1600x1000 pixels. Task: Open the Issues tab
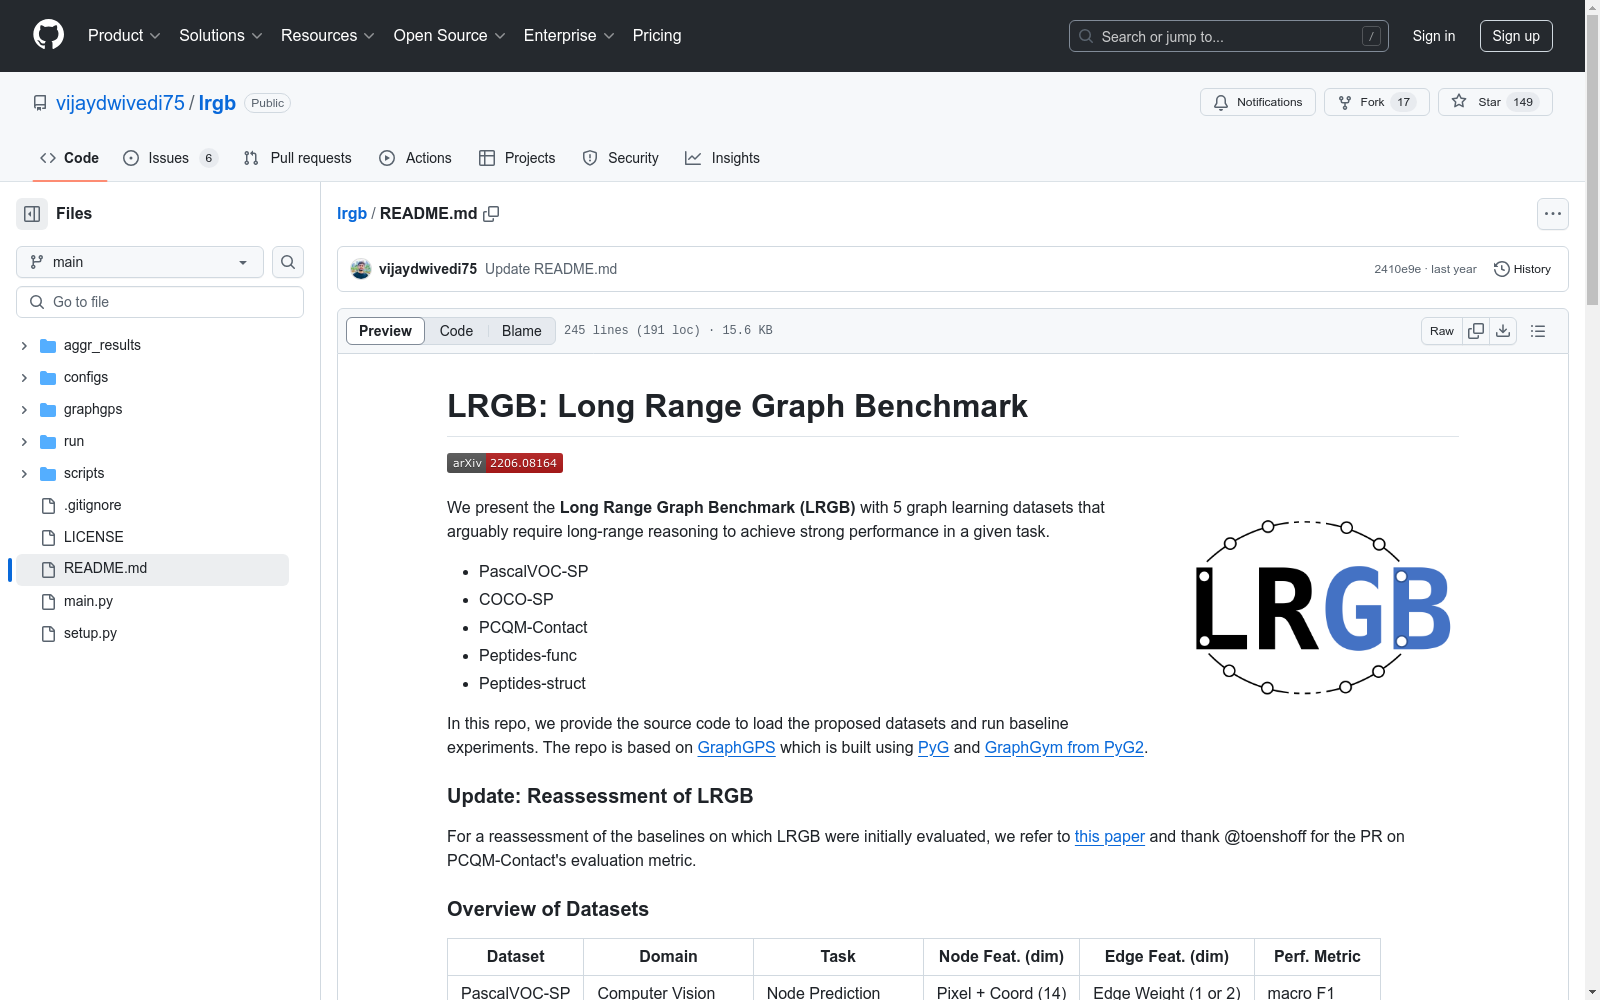click(166, 157)
